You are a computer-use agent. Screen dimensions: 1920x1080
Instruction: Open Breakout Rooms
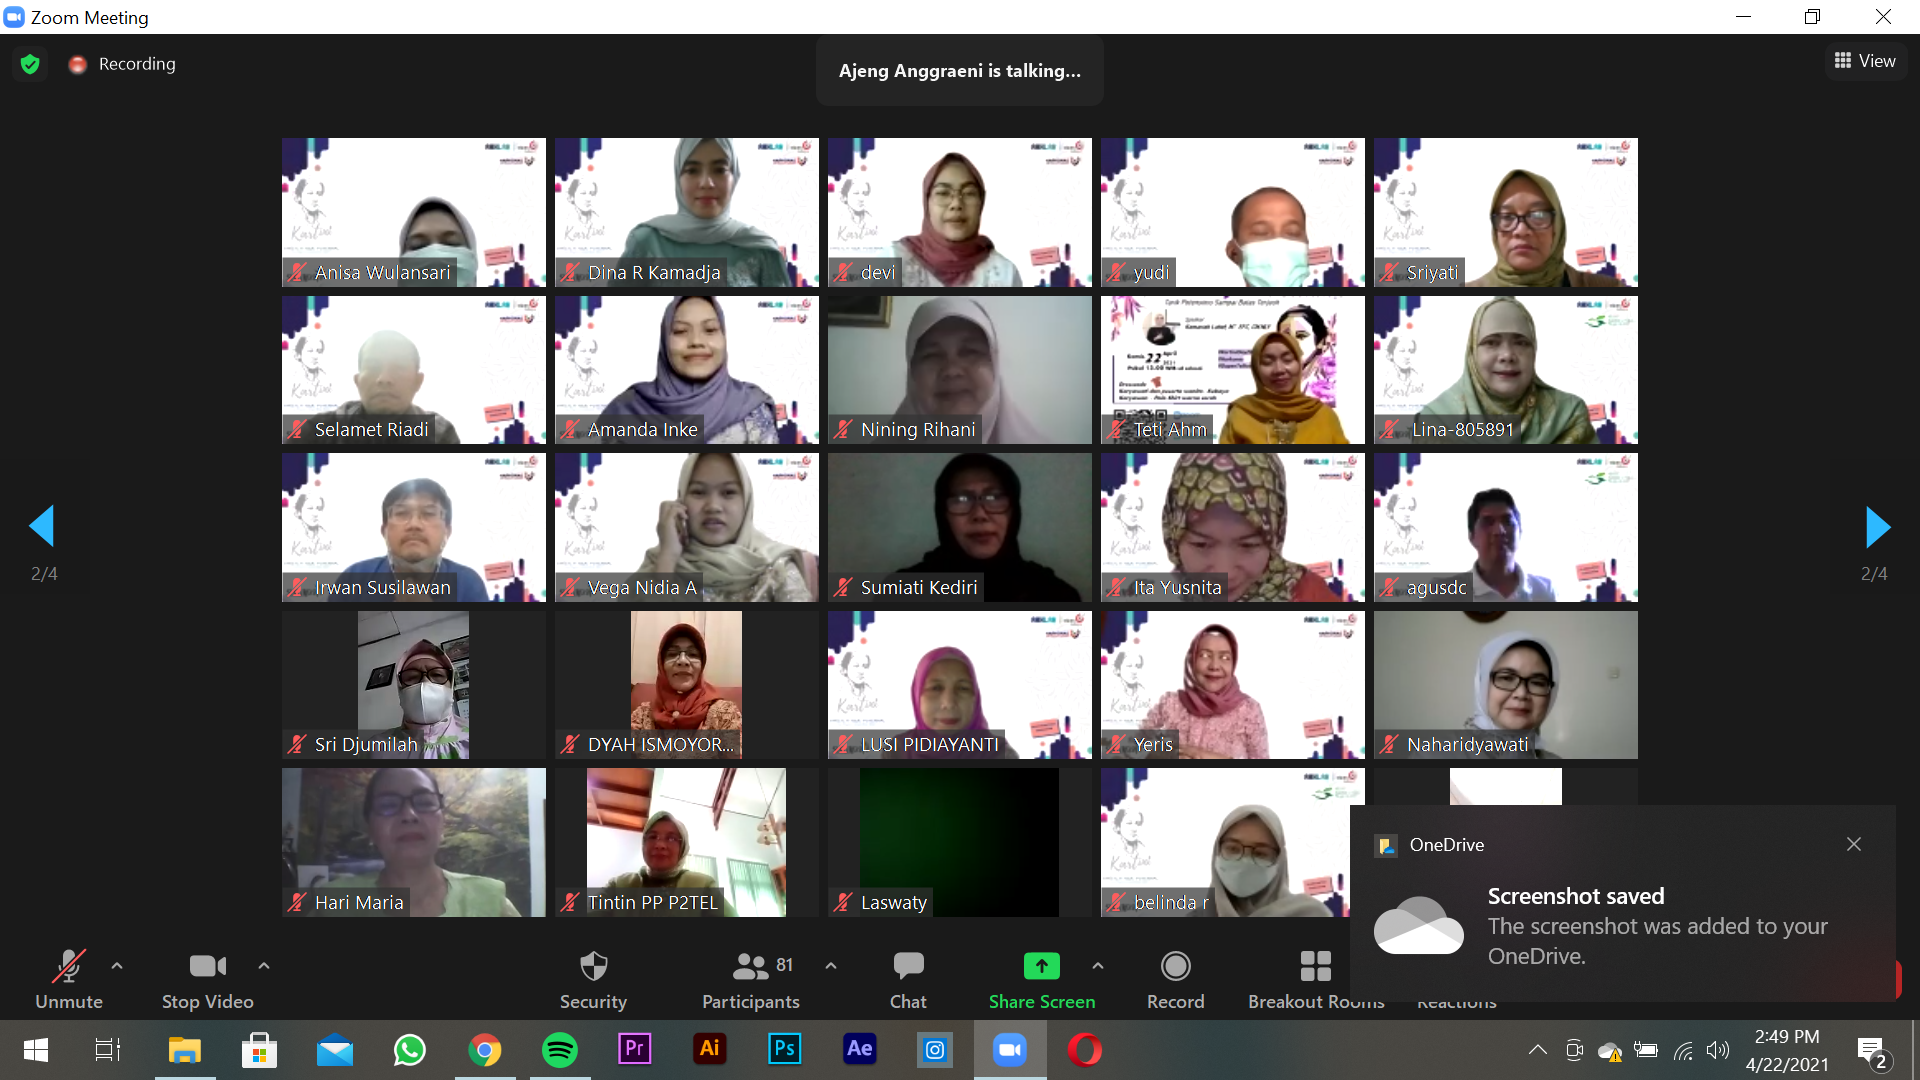[1315, 980]
